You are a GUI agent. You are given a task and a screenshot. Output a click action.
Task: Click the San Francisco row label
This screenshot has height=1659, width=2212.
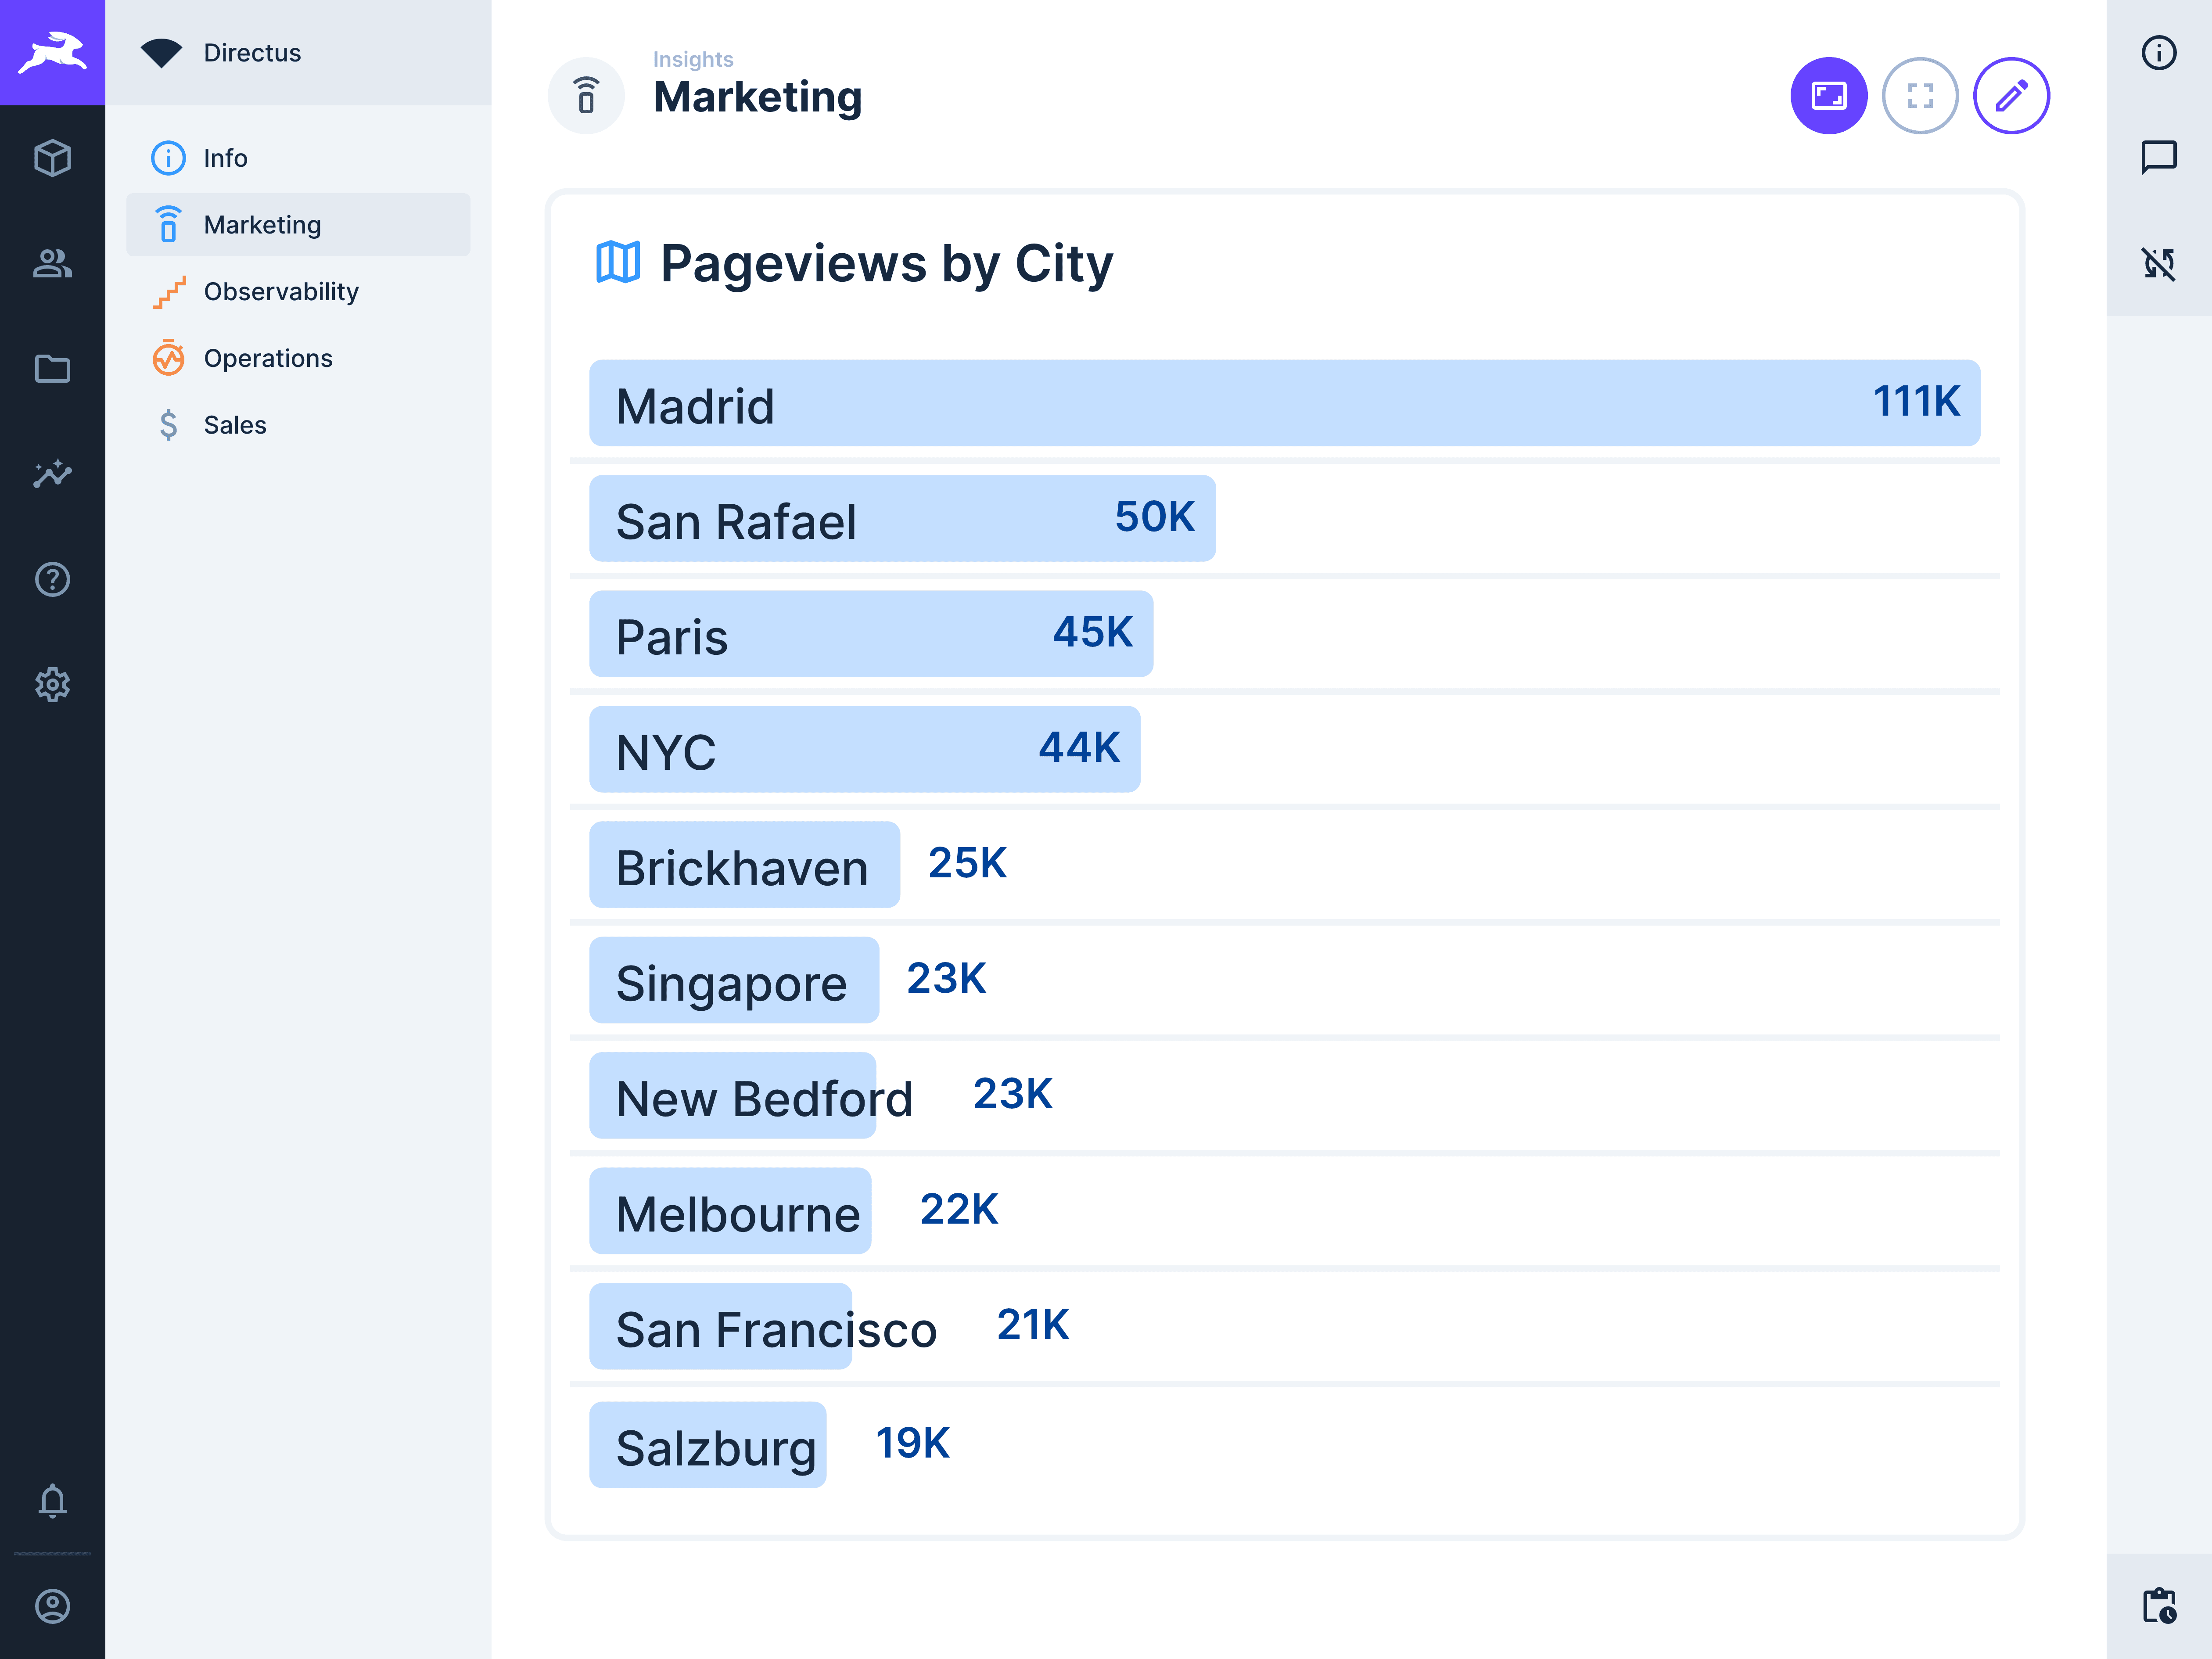(x=776, y=1330)
